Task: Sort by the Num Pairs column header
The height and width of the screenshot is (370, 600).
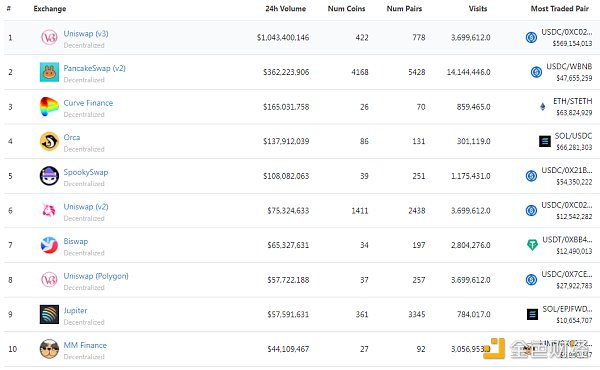Action: coord(404,8)
